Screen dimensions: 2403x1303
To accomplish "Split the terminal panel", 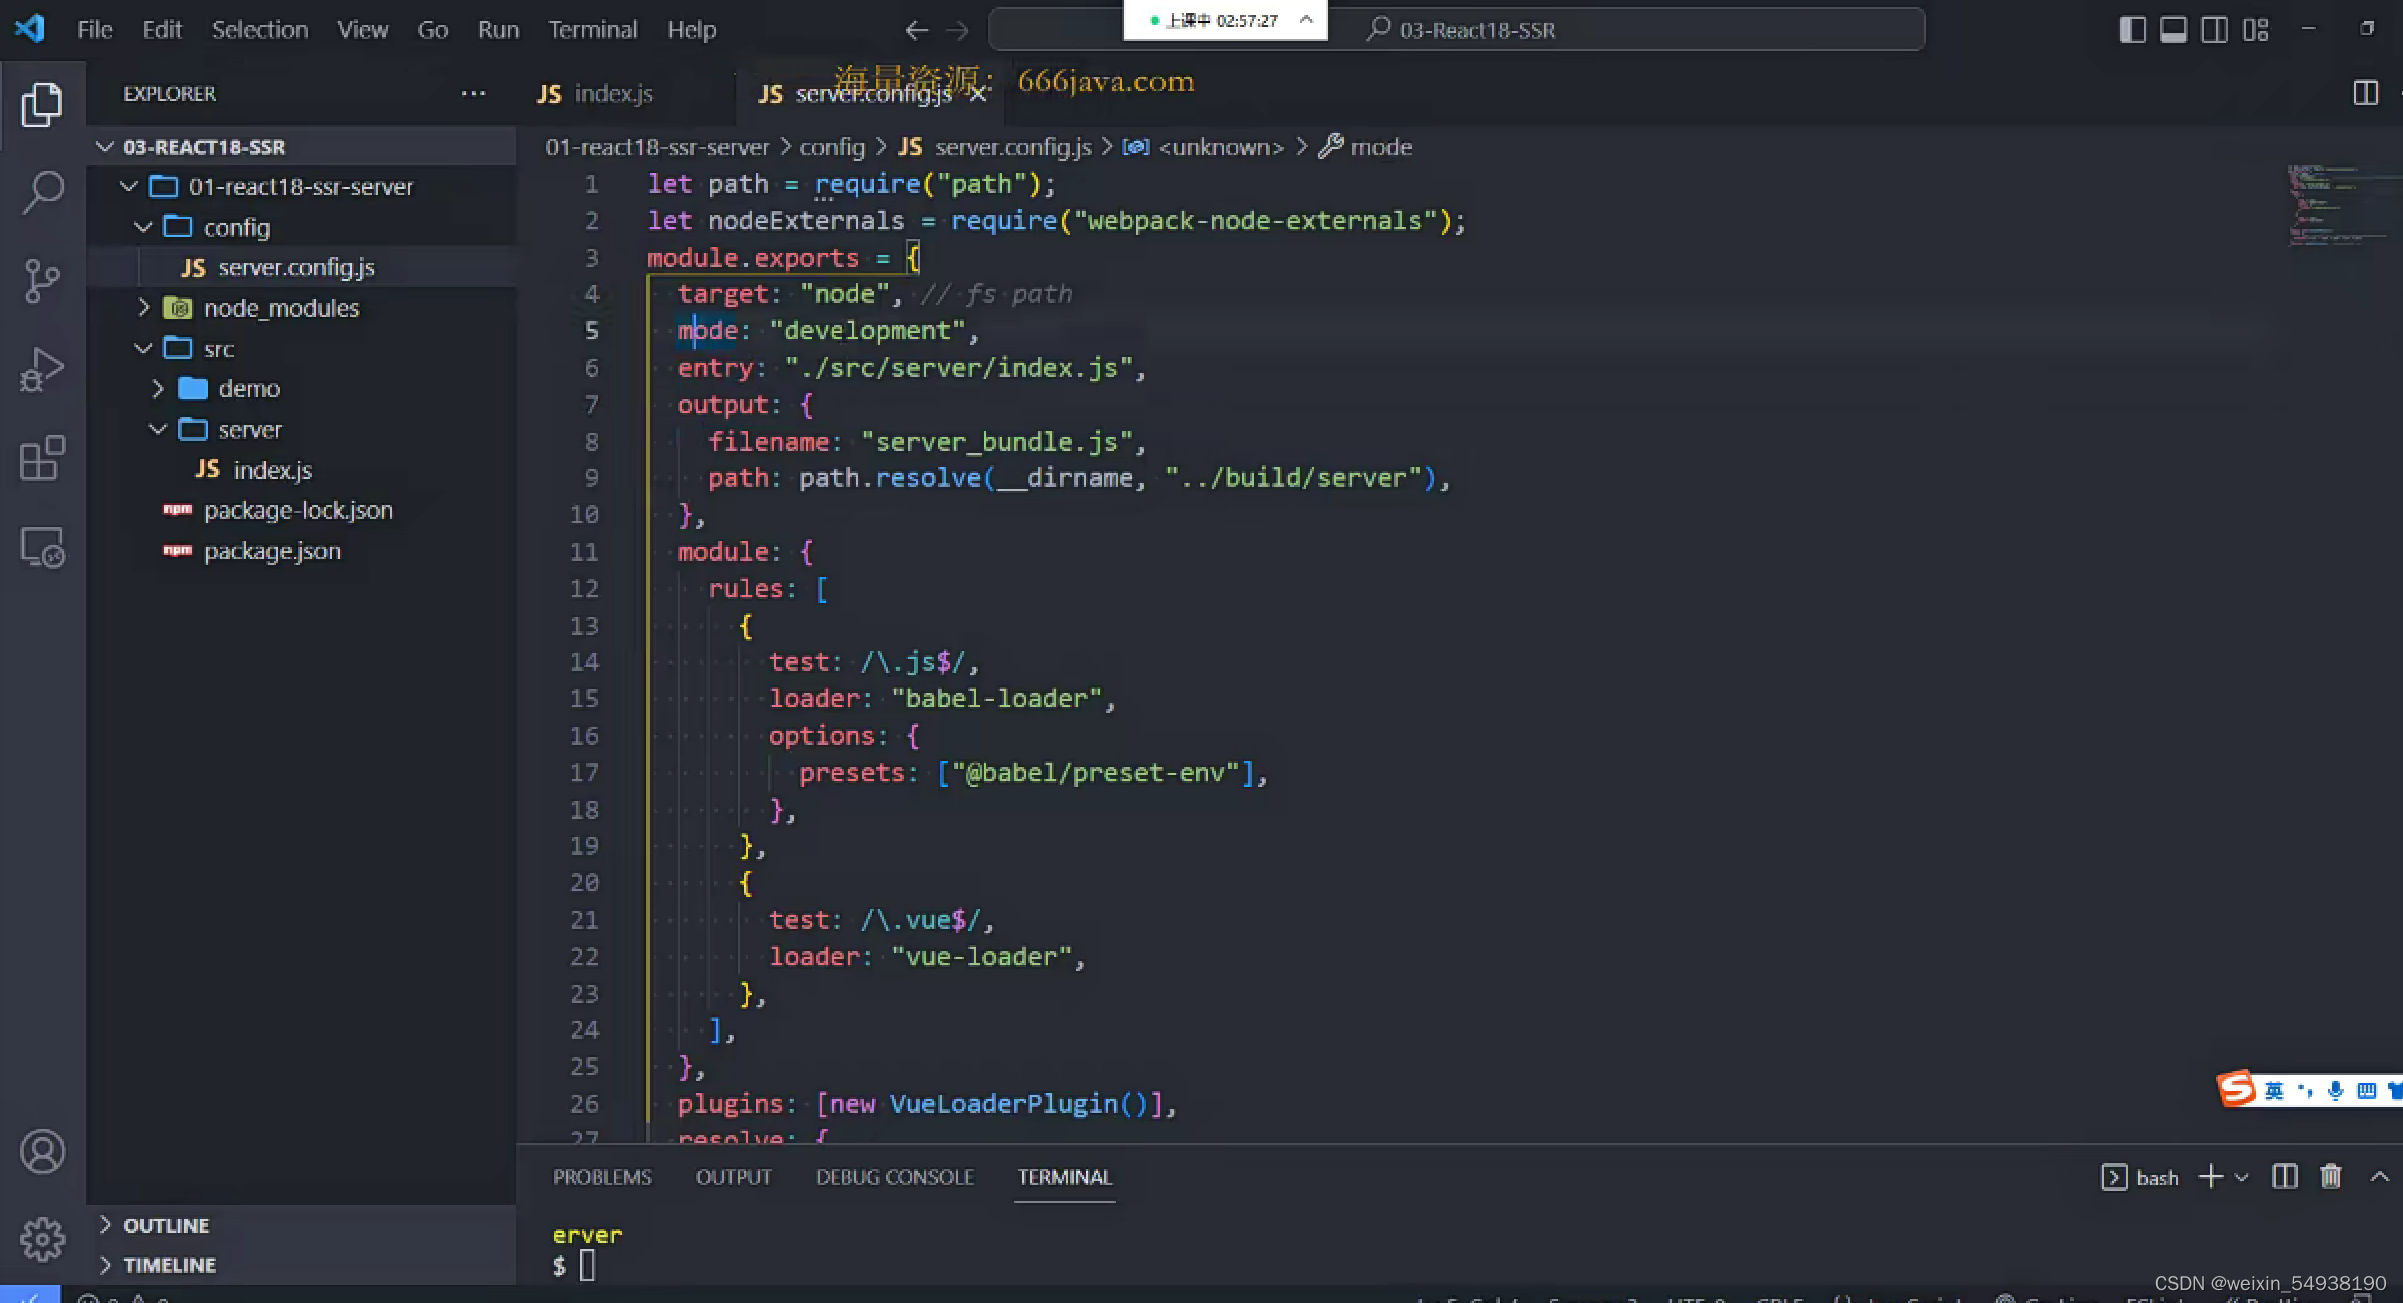I will point(2284,1177).
